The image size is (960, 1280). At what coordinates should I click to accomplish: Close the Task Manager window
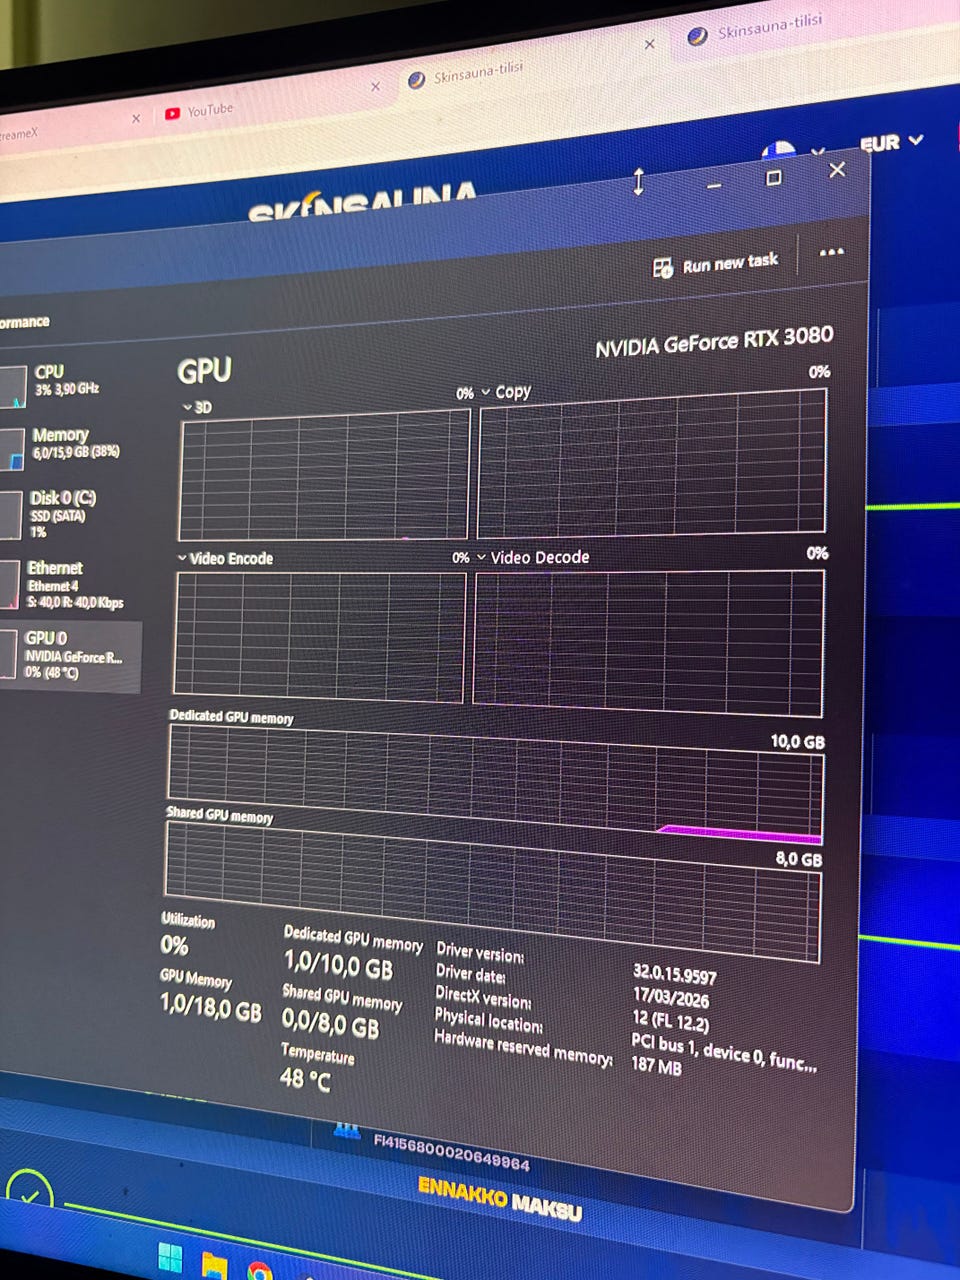[x=837, y=170]
